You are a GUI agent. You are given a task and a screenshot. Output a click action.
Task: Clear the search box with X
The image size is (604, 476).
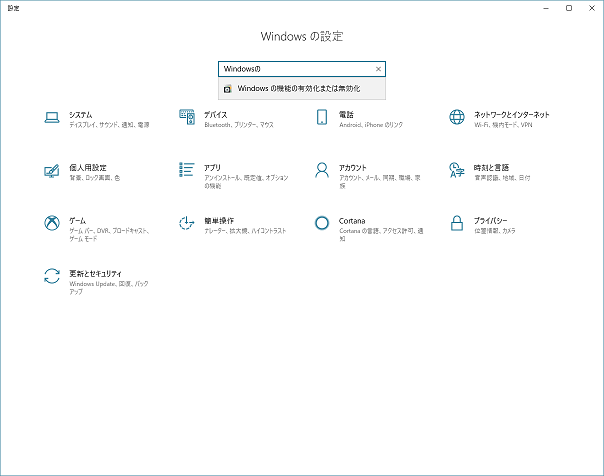pyautogui.click(x=378, y=69)
